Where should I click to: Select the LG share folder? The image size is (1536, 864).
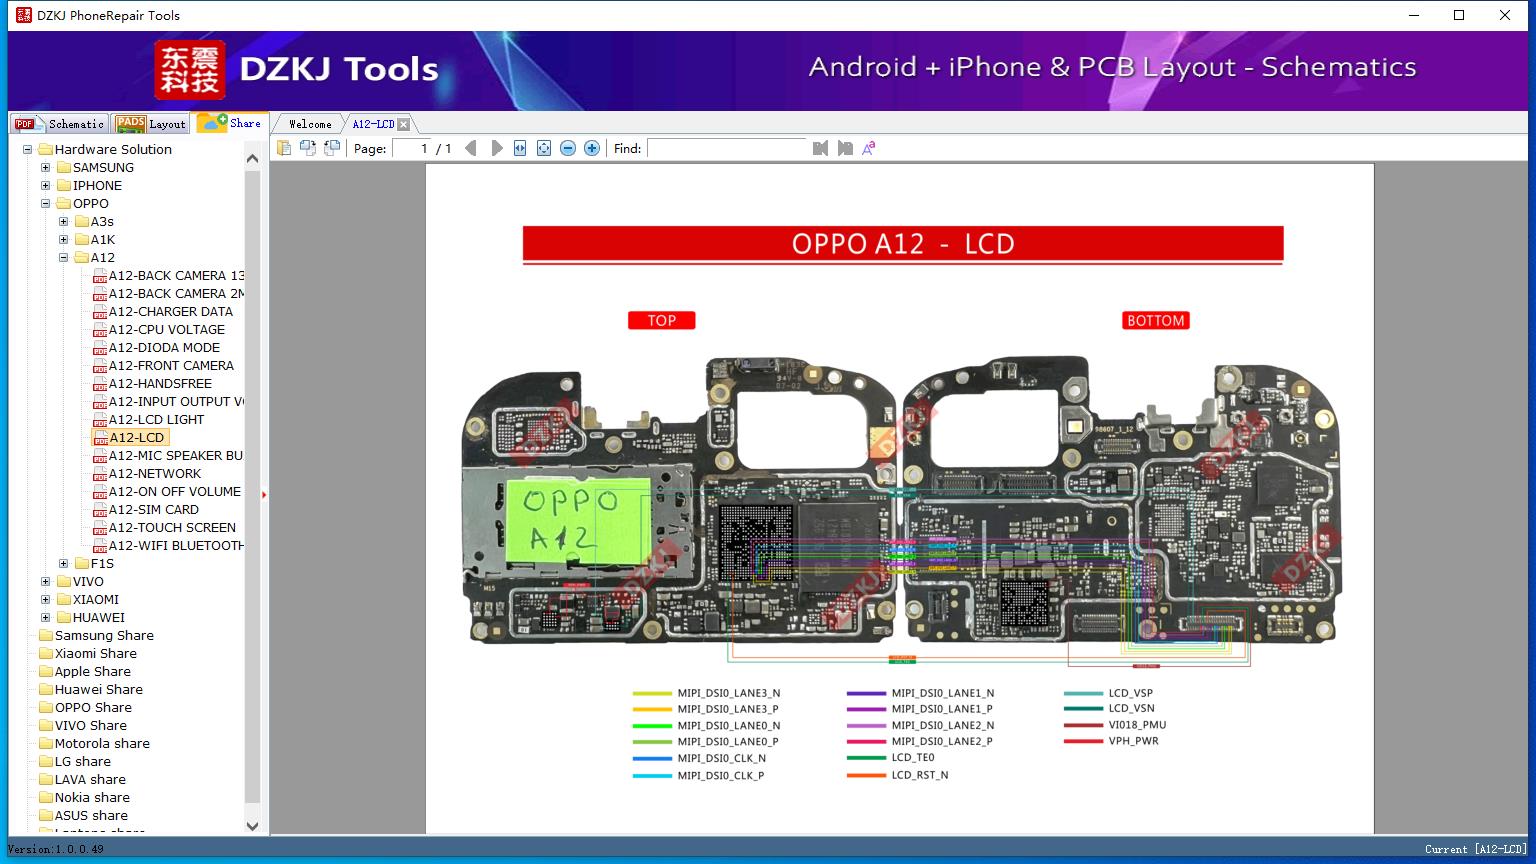pyautogui.click(x=83, y=762)
